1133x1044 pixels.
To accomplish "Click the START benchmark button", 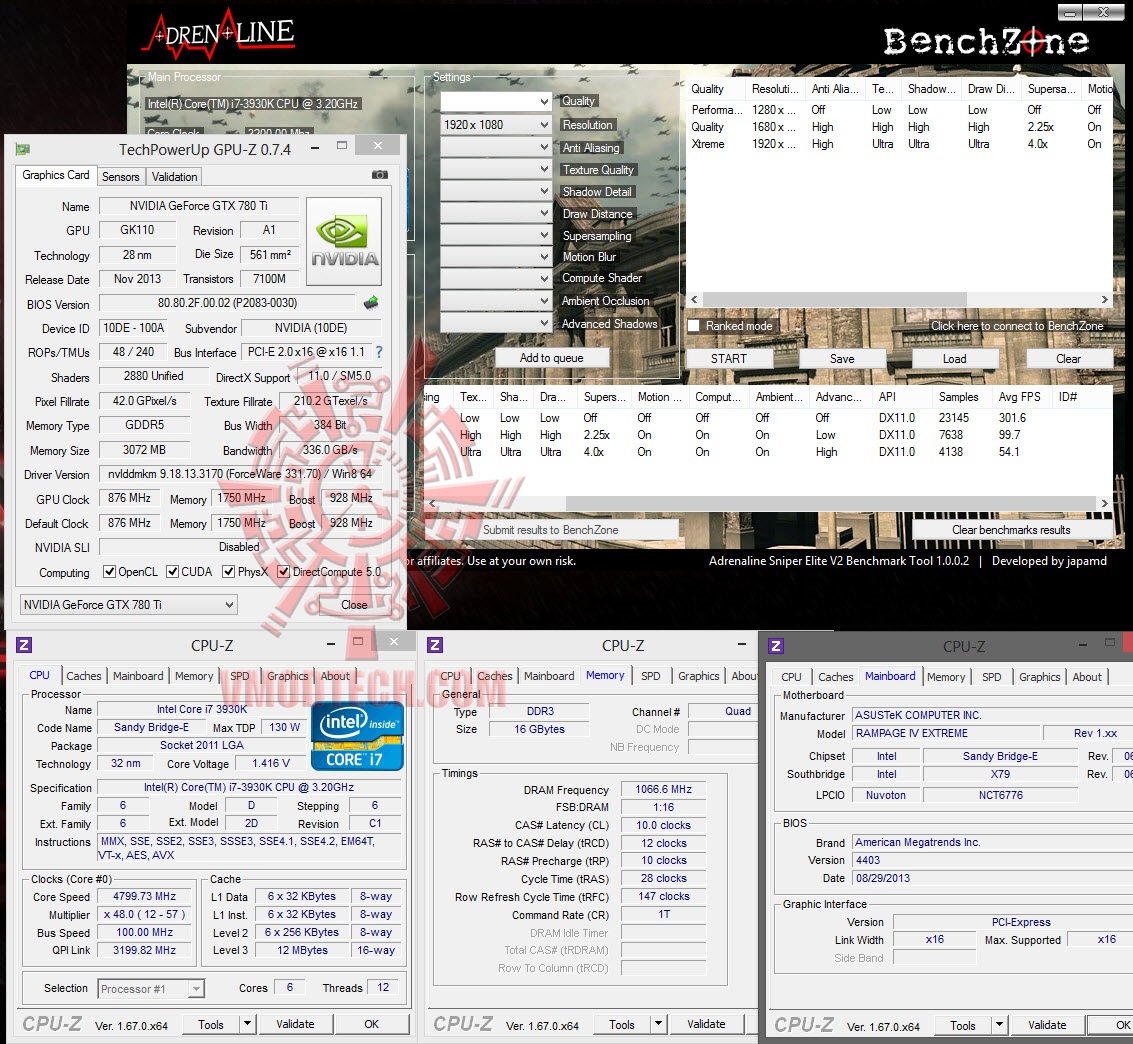I will point(728,358).
